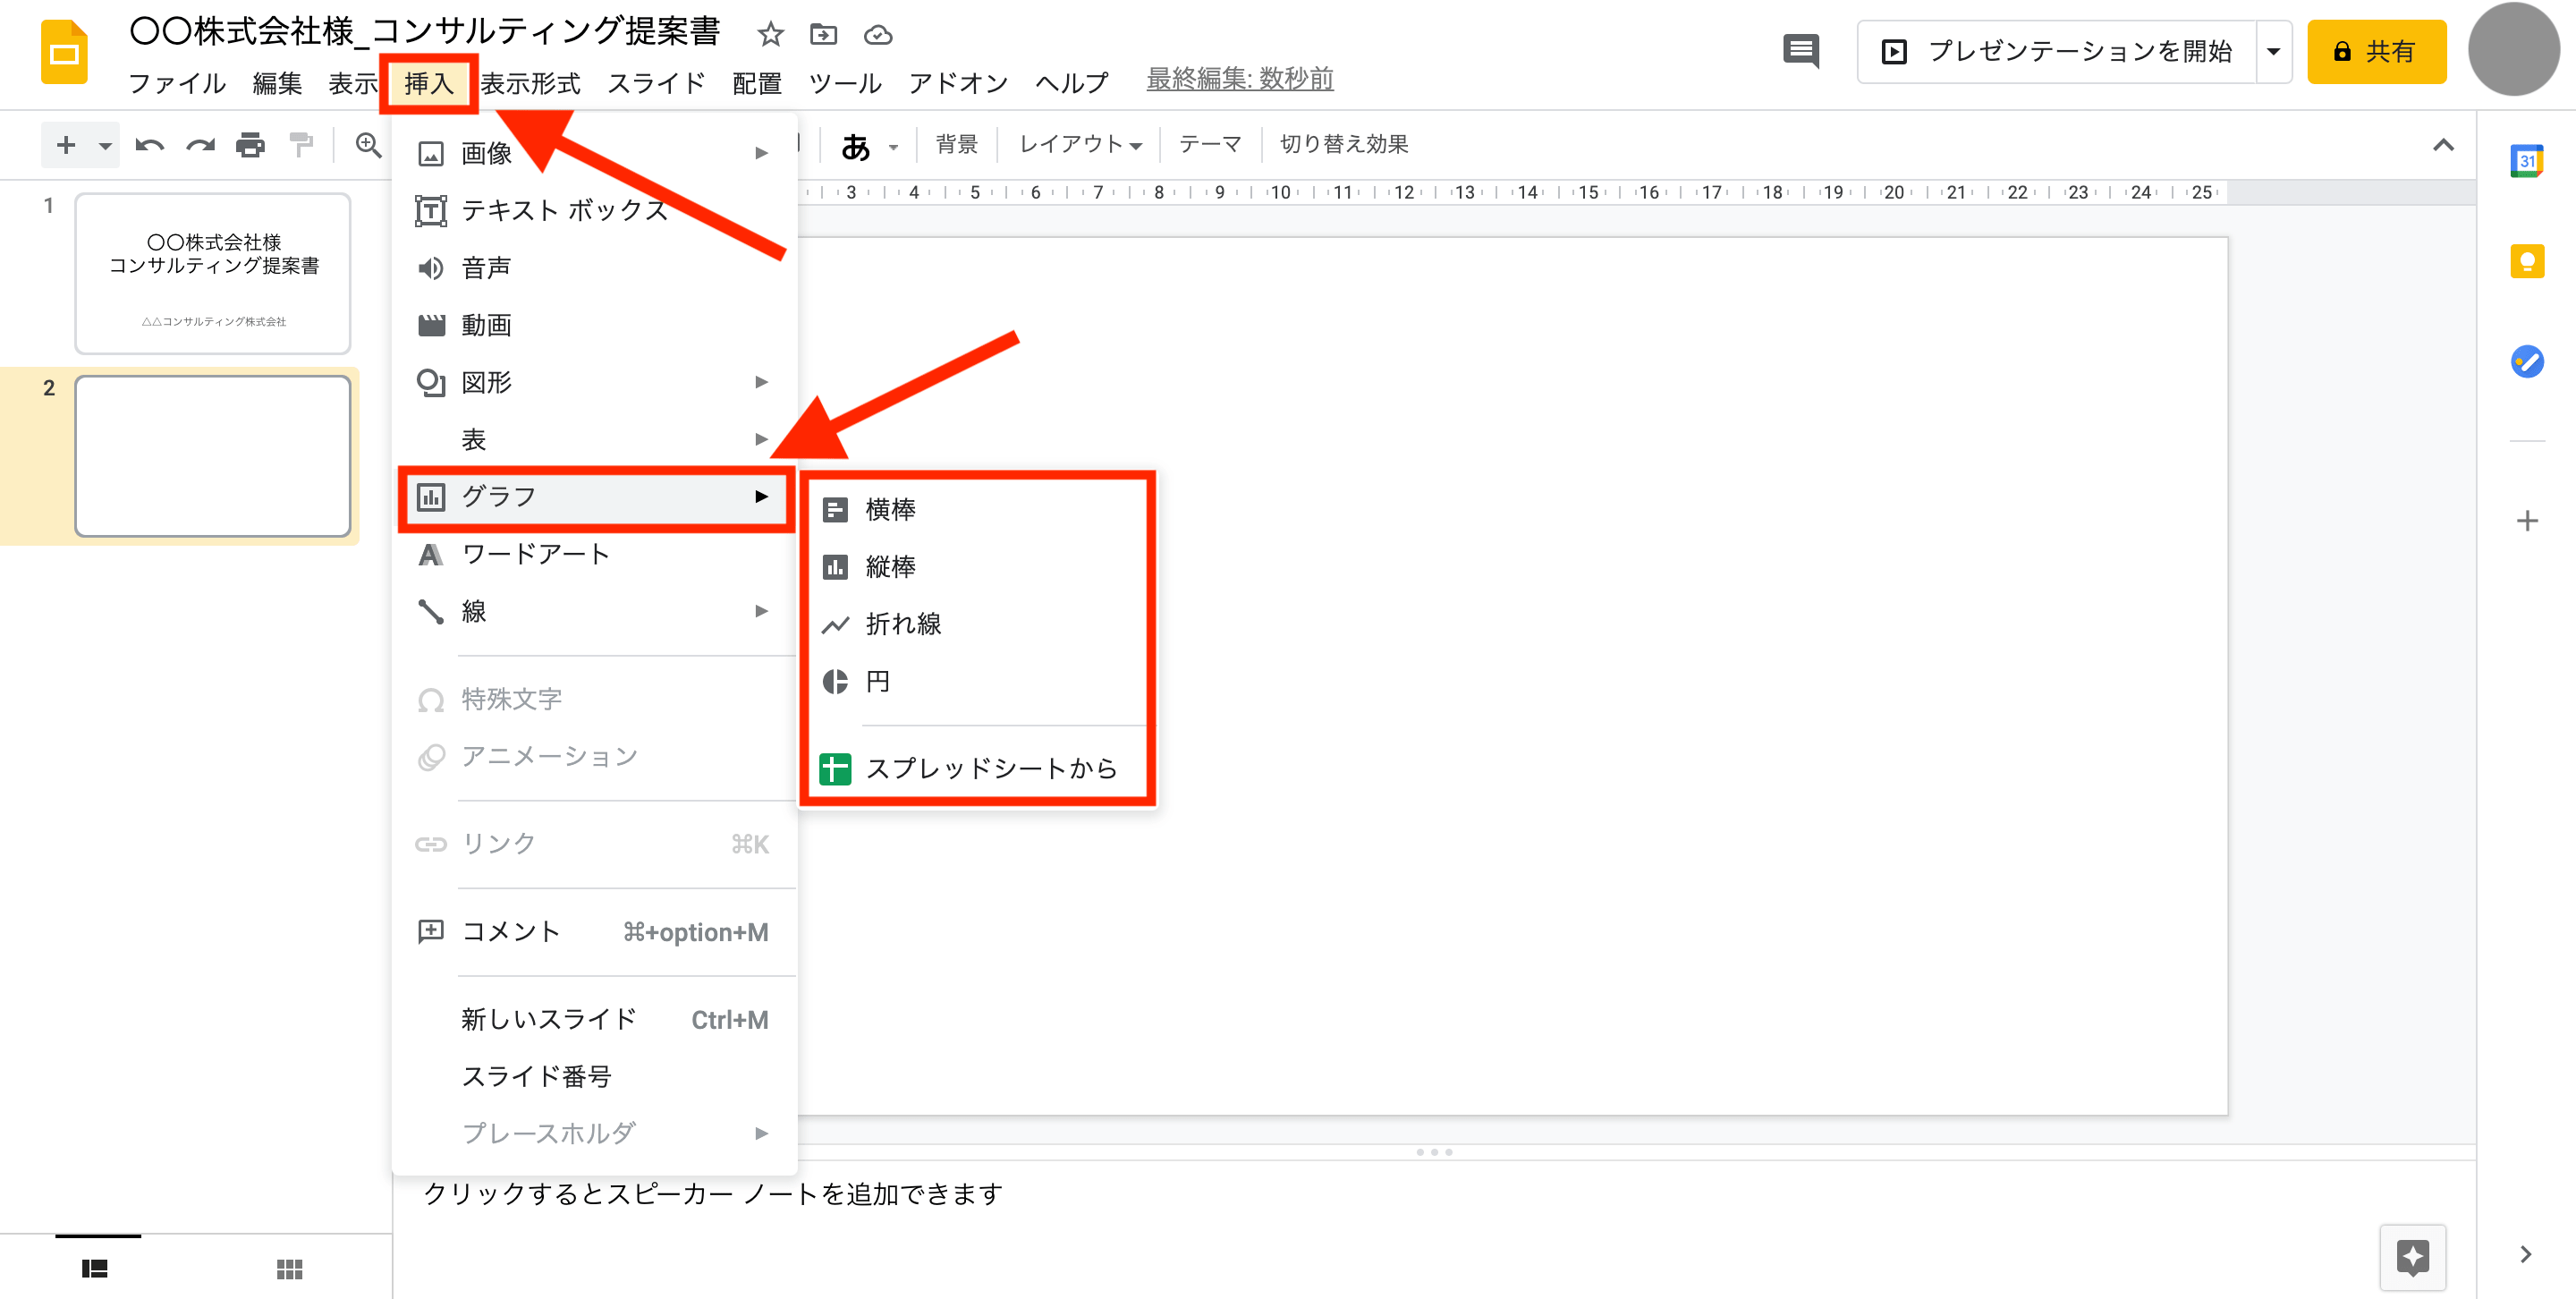
Task: Collapse the toolbar with chevron
Action: tap(2443, 145)
